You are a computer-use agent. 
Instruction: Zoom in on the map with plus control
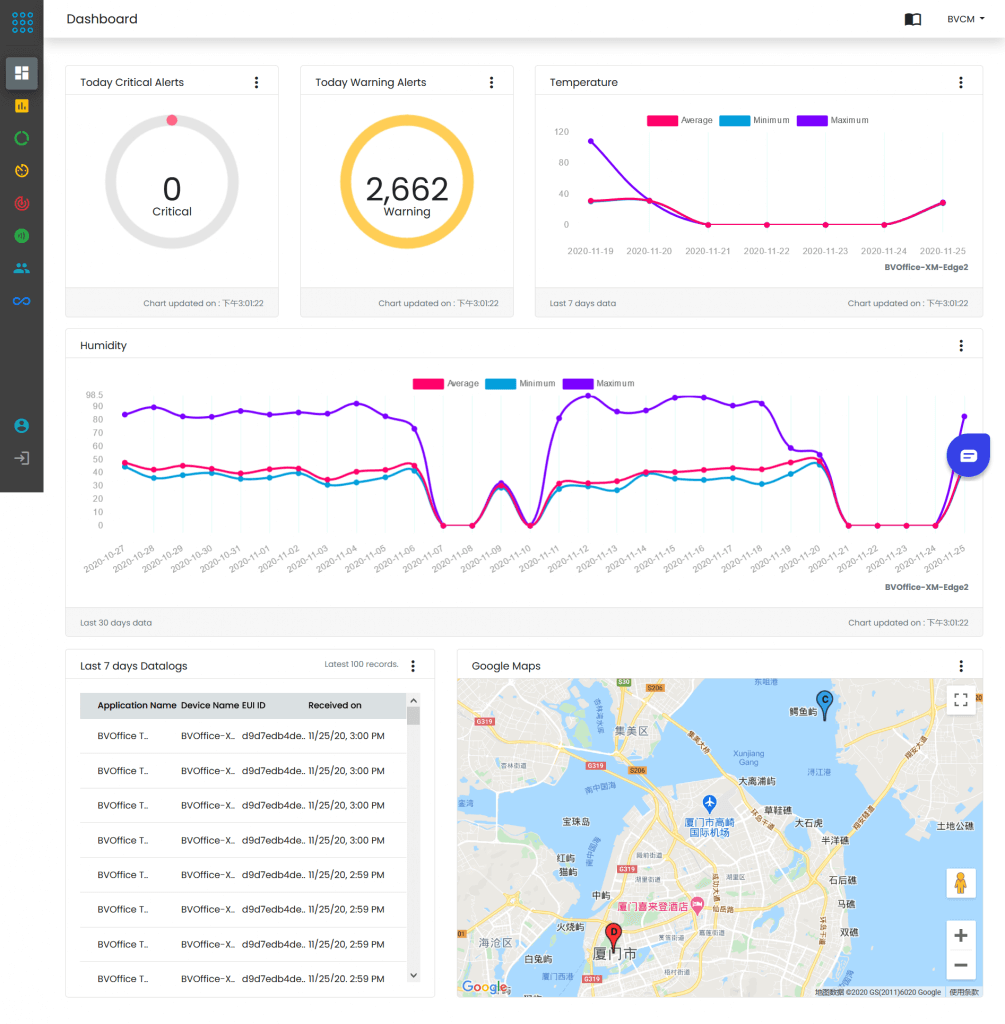(x=960, y=935)
